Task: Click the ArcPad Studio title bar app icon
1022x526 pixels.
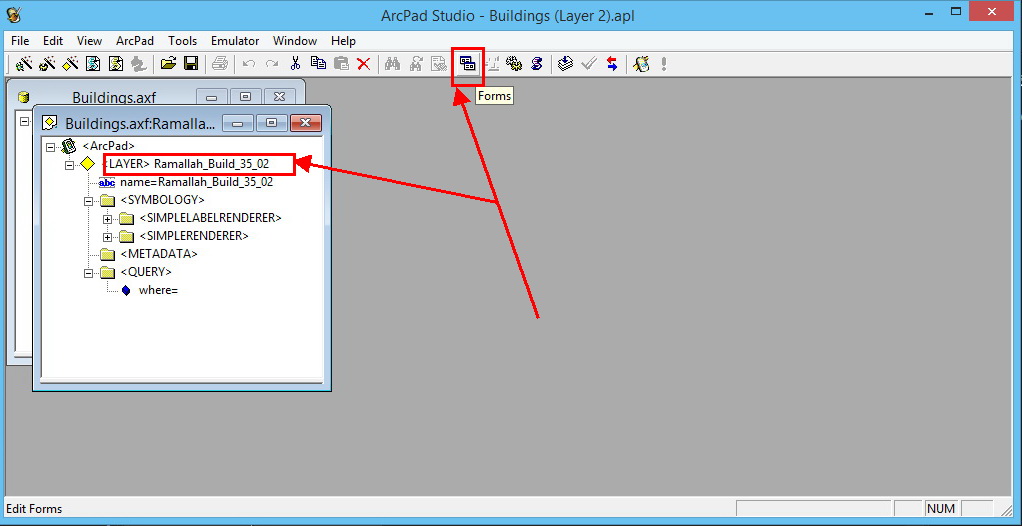Action: tap(14, 15)
